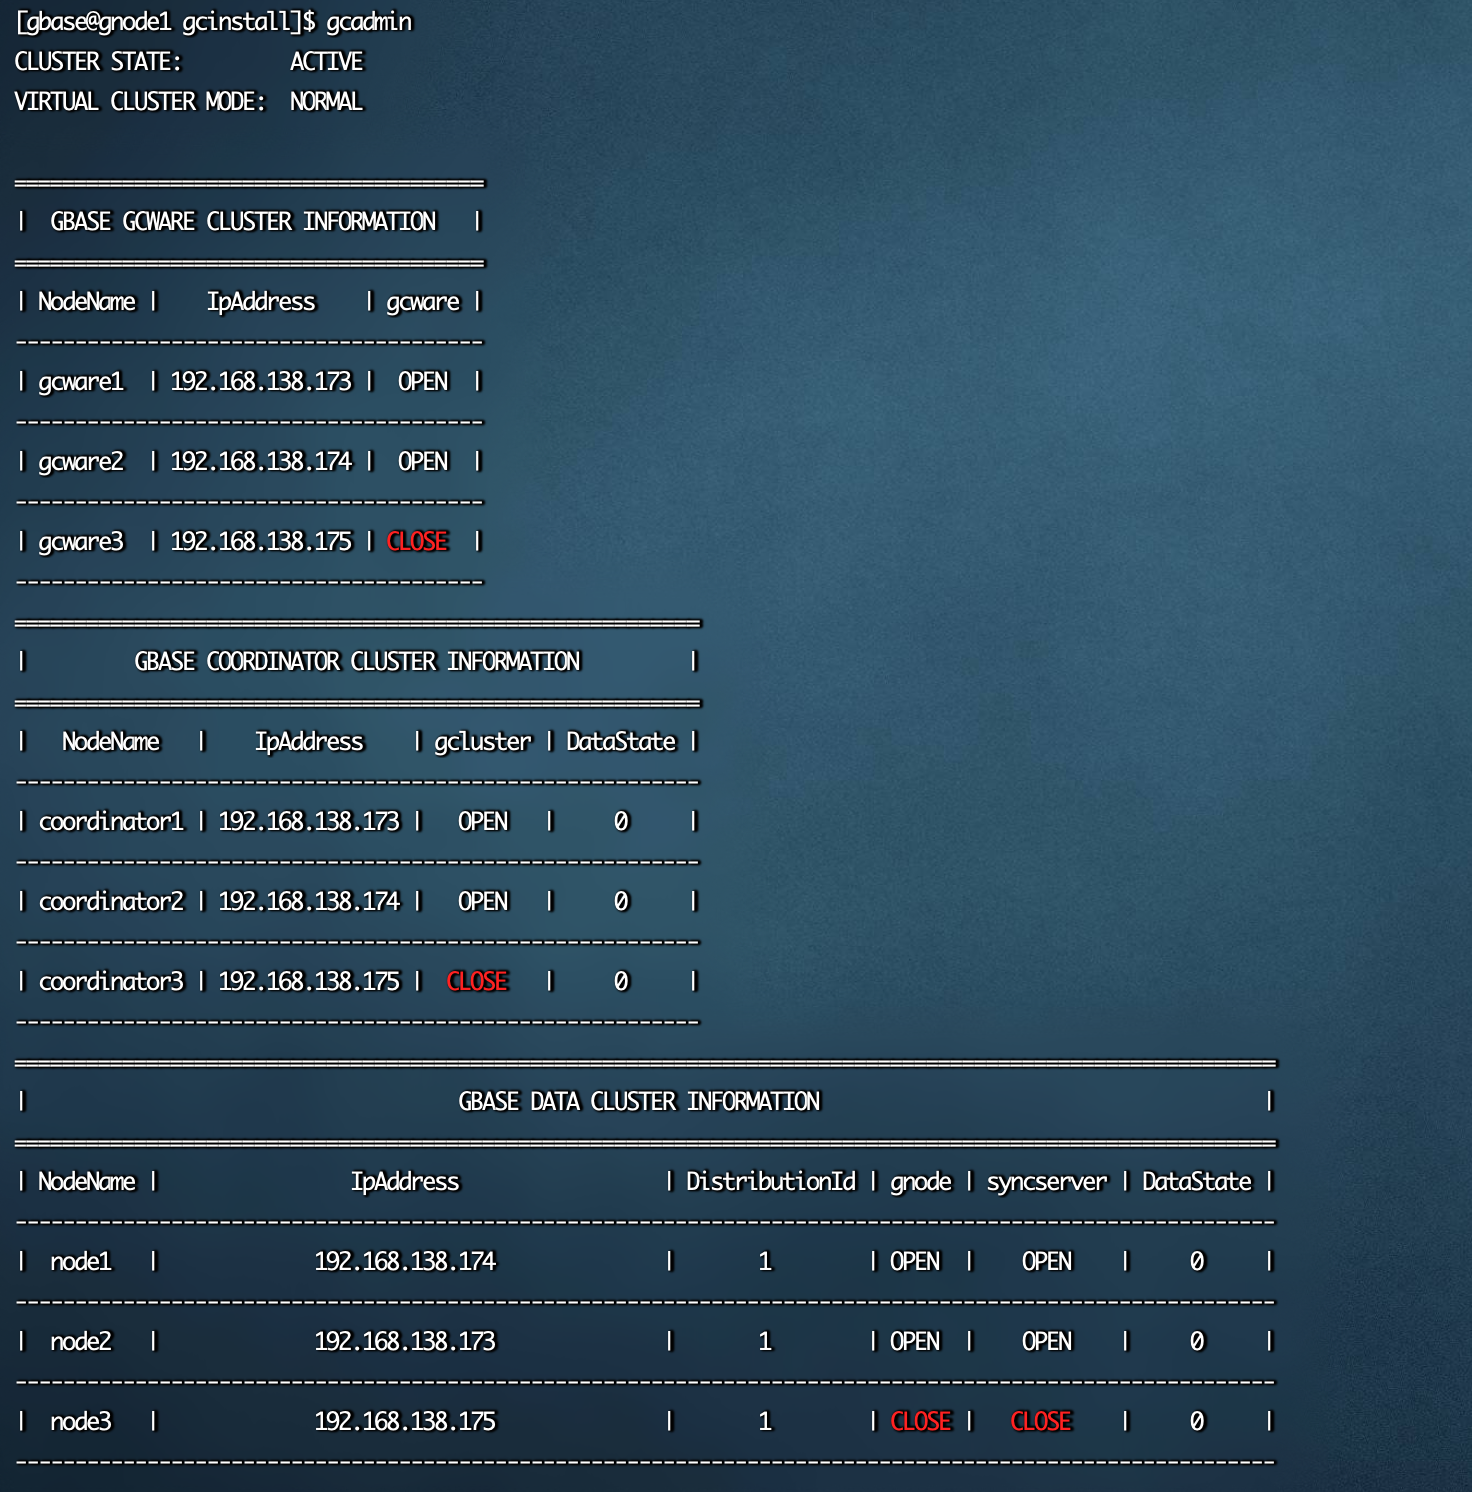Click the gcware status column header

[x=423, y=302]
